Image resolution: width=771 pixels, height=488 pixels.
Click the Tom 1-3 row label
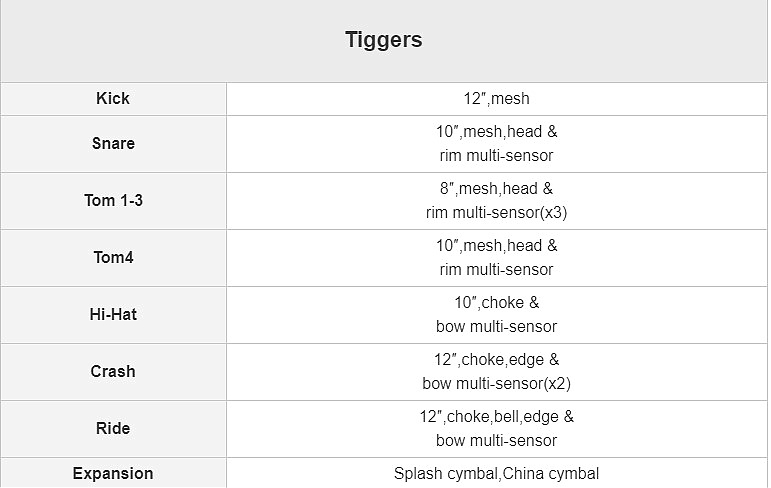tap(113, 200)
